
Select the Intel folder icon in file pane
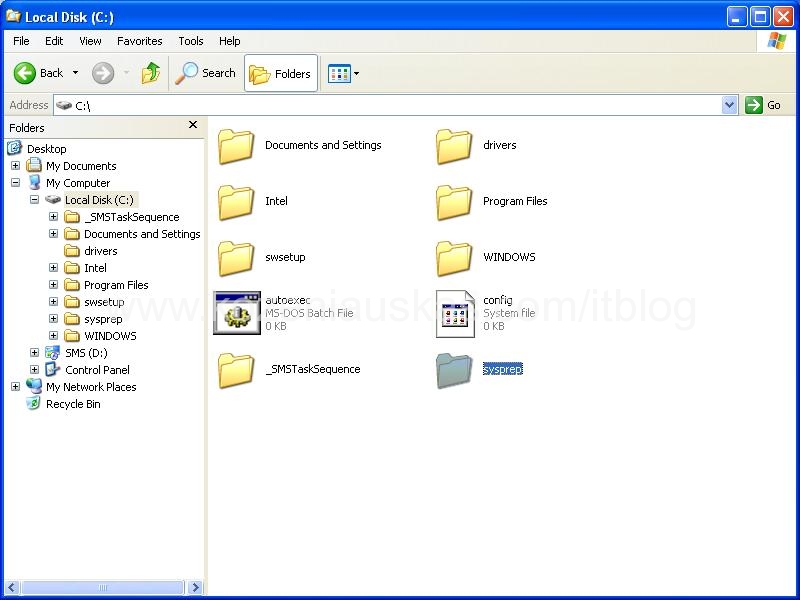236,202
